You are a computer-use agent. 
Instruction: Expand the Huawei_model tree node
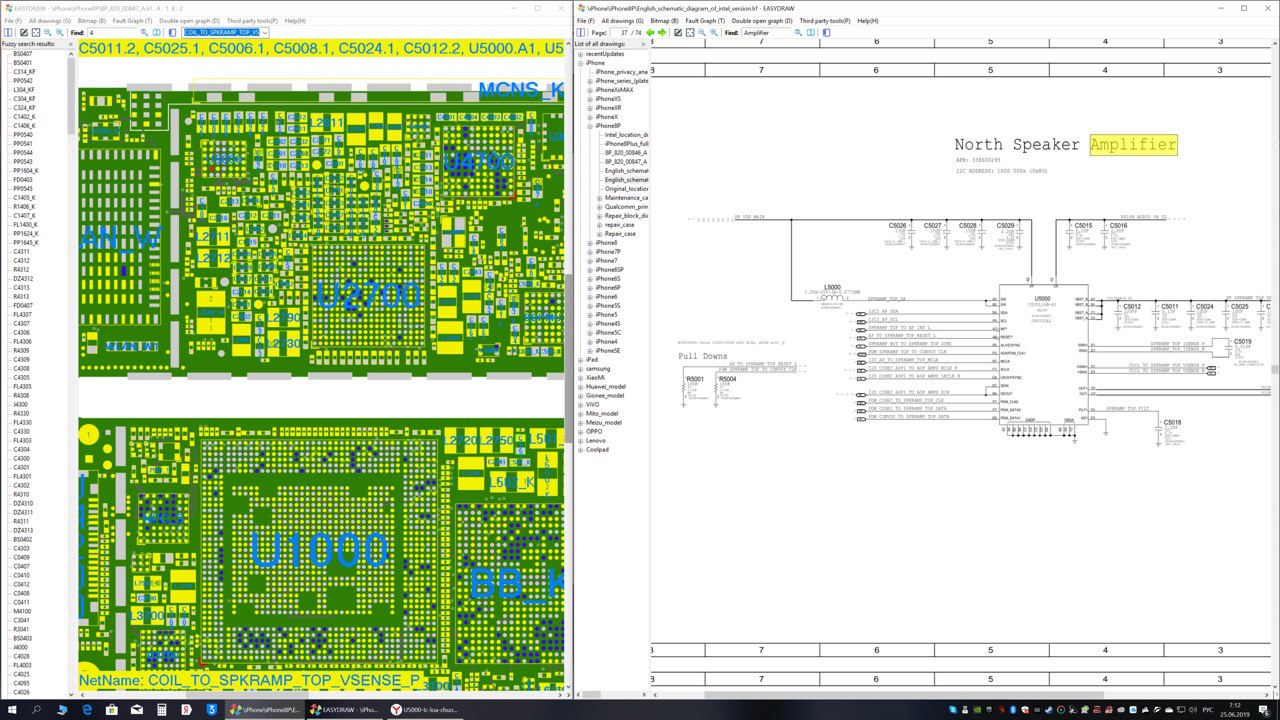click(581, 387)
